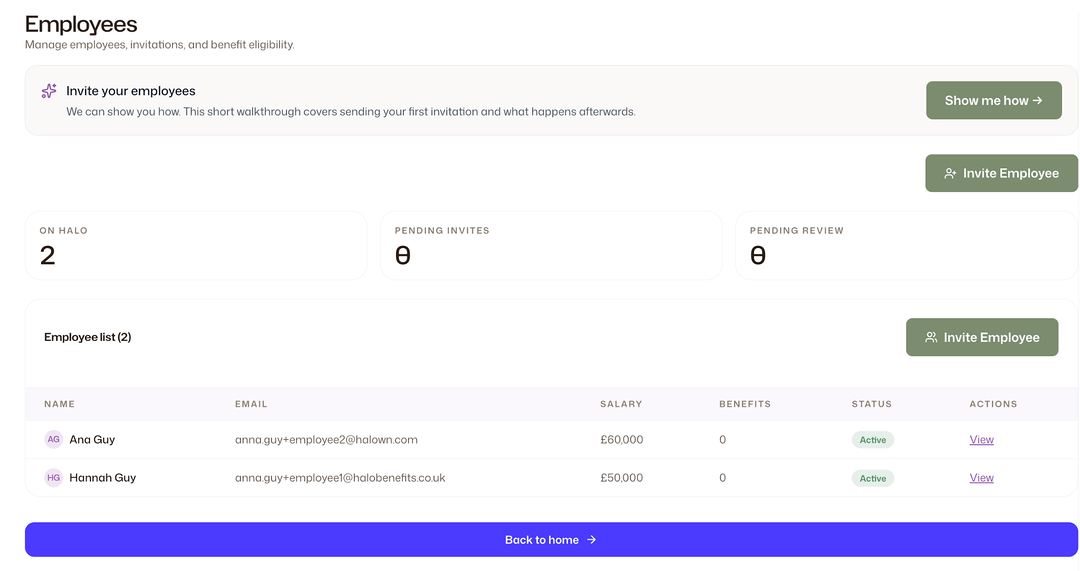Click the Employees page title
This screenshot has width=1080, height=571.
81,24
